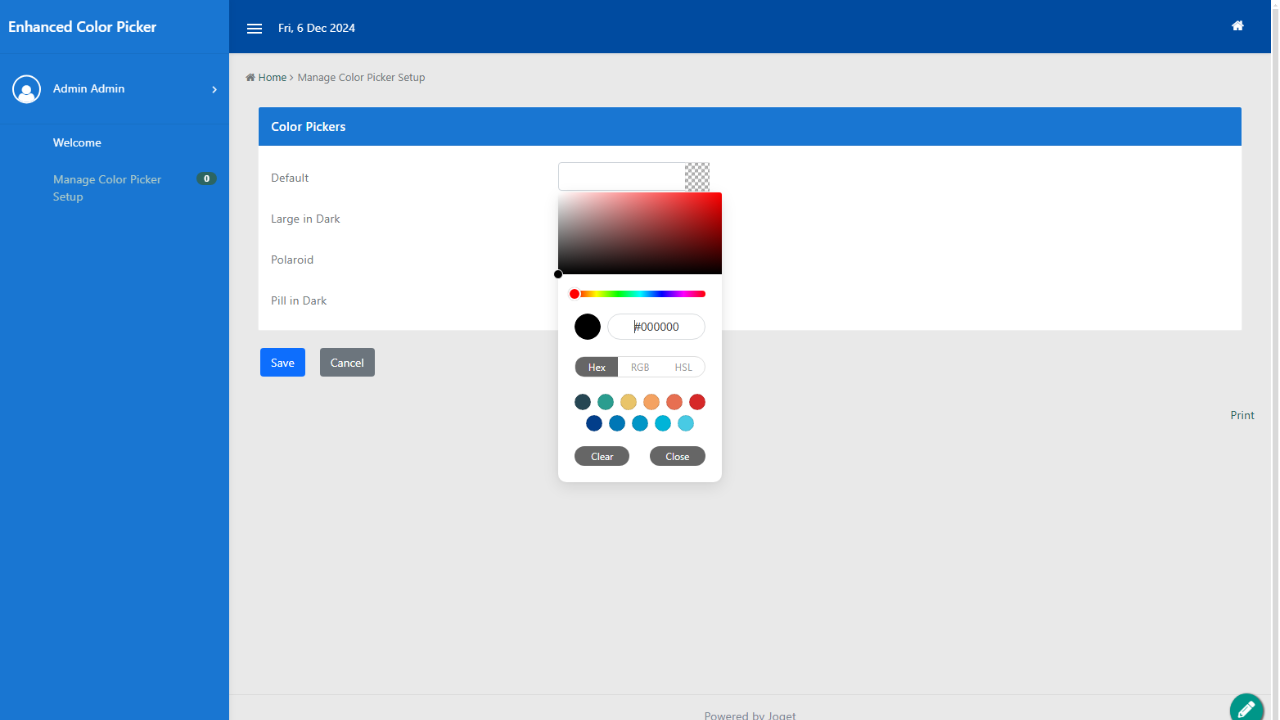
Task: Switch color format to RGB
Action: [640, 367]
